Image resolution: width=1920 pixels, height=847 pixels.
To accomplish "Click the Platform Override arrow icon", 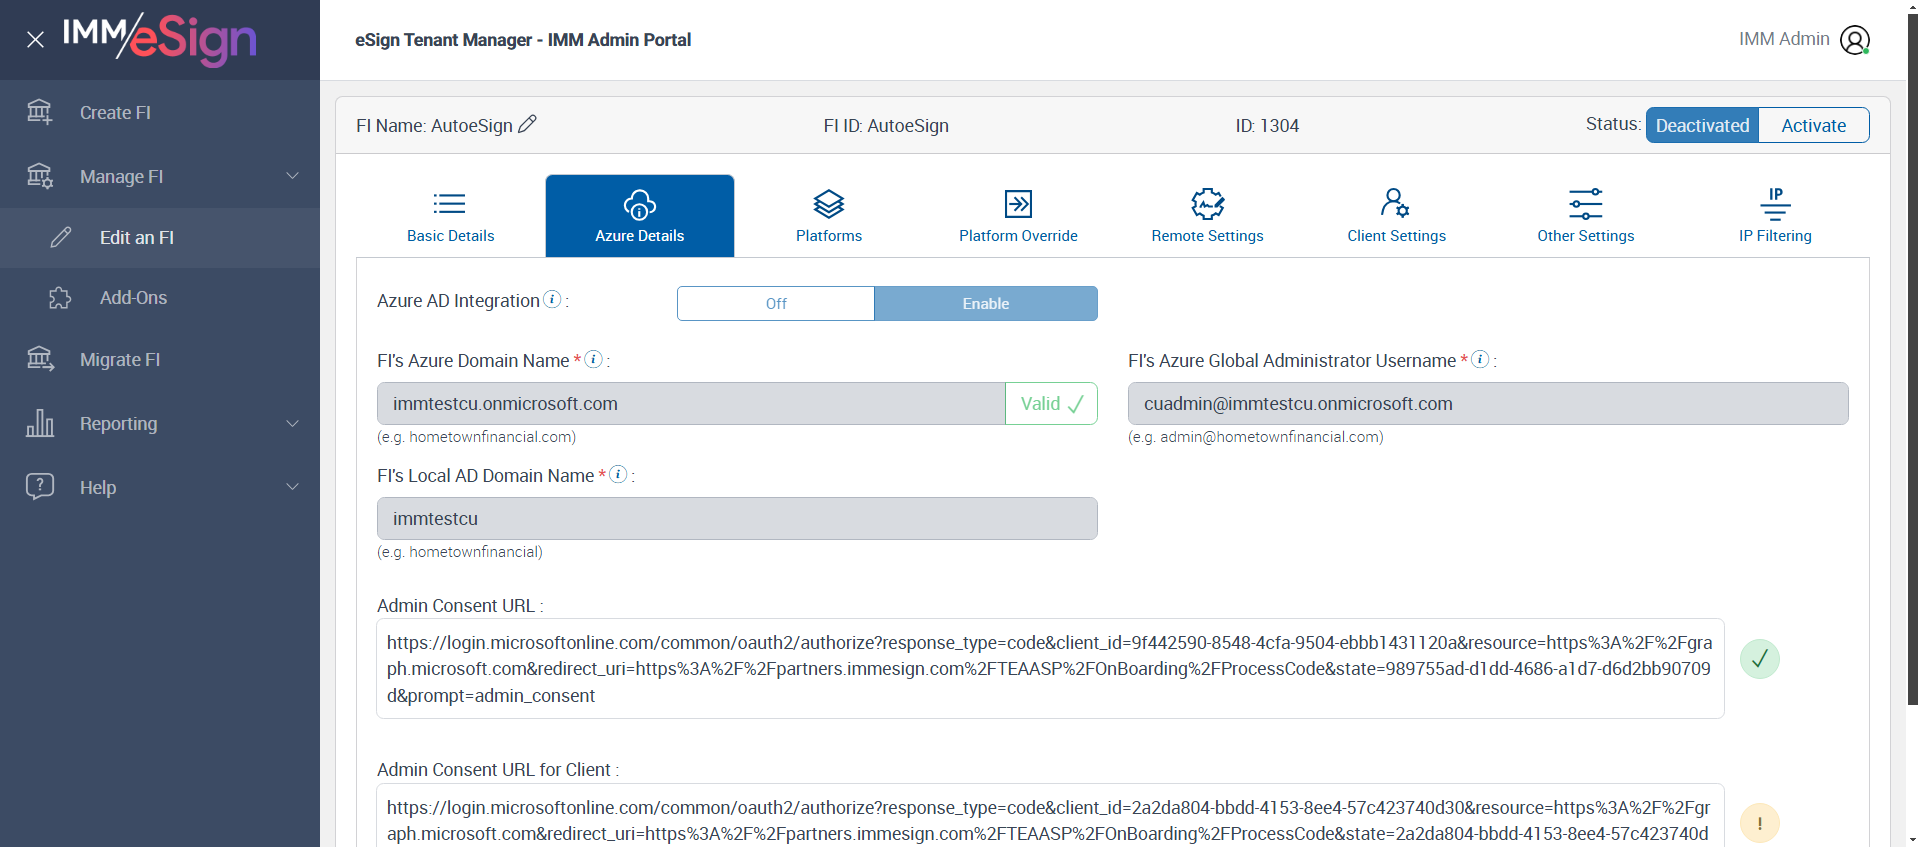I will (1018, 204).
